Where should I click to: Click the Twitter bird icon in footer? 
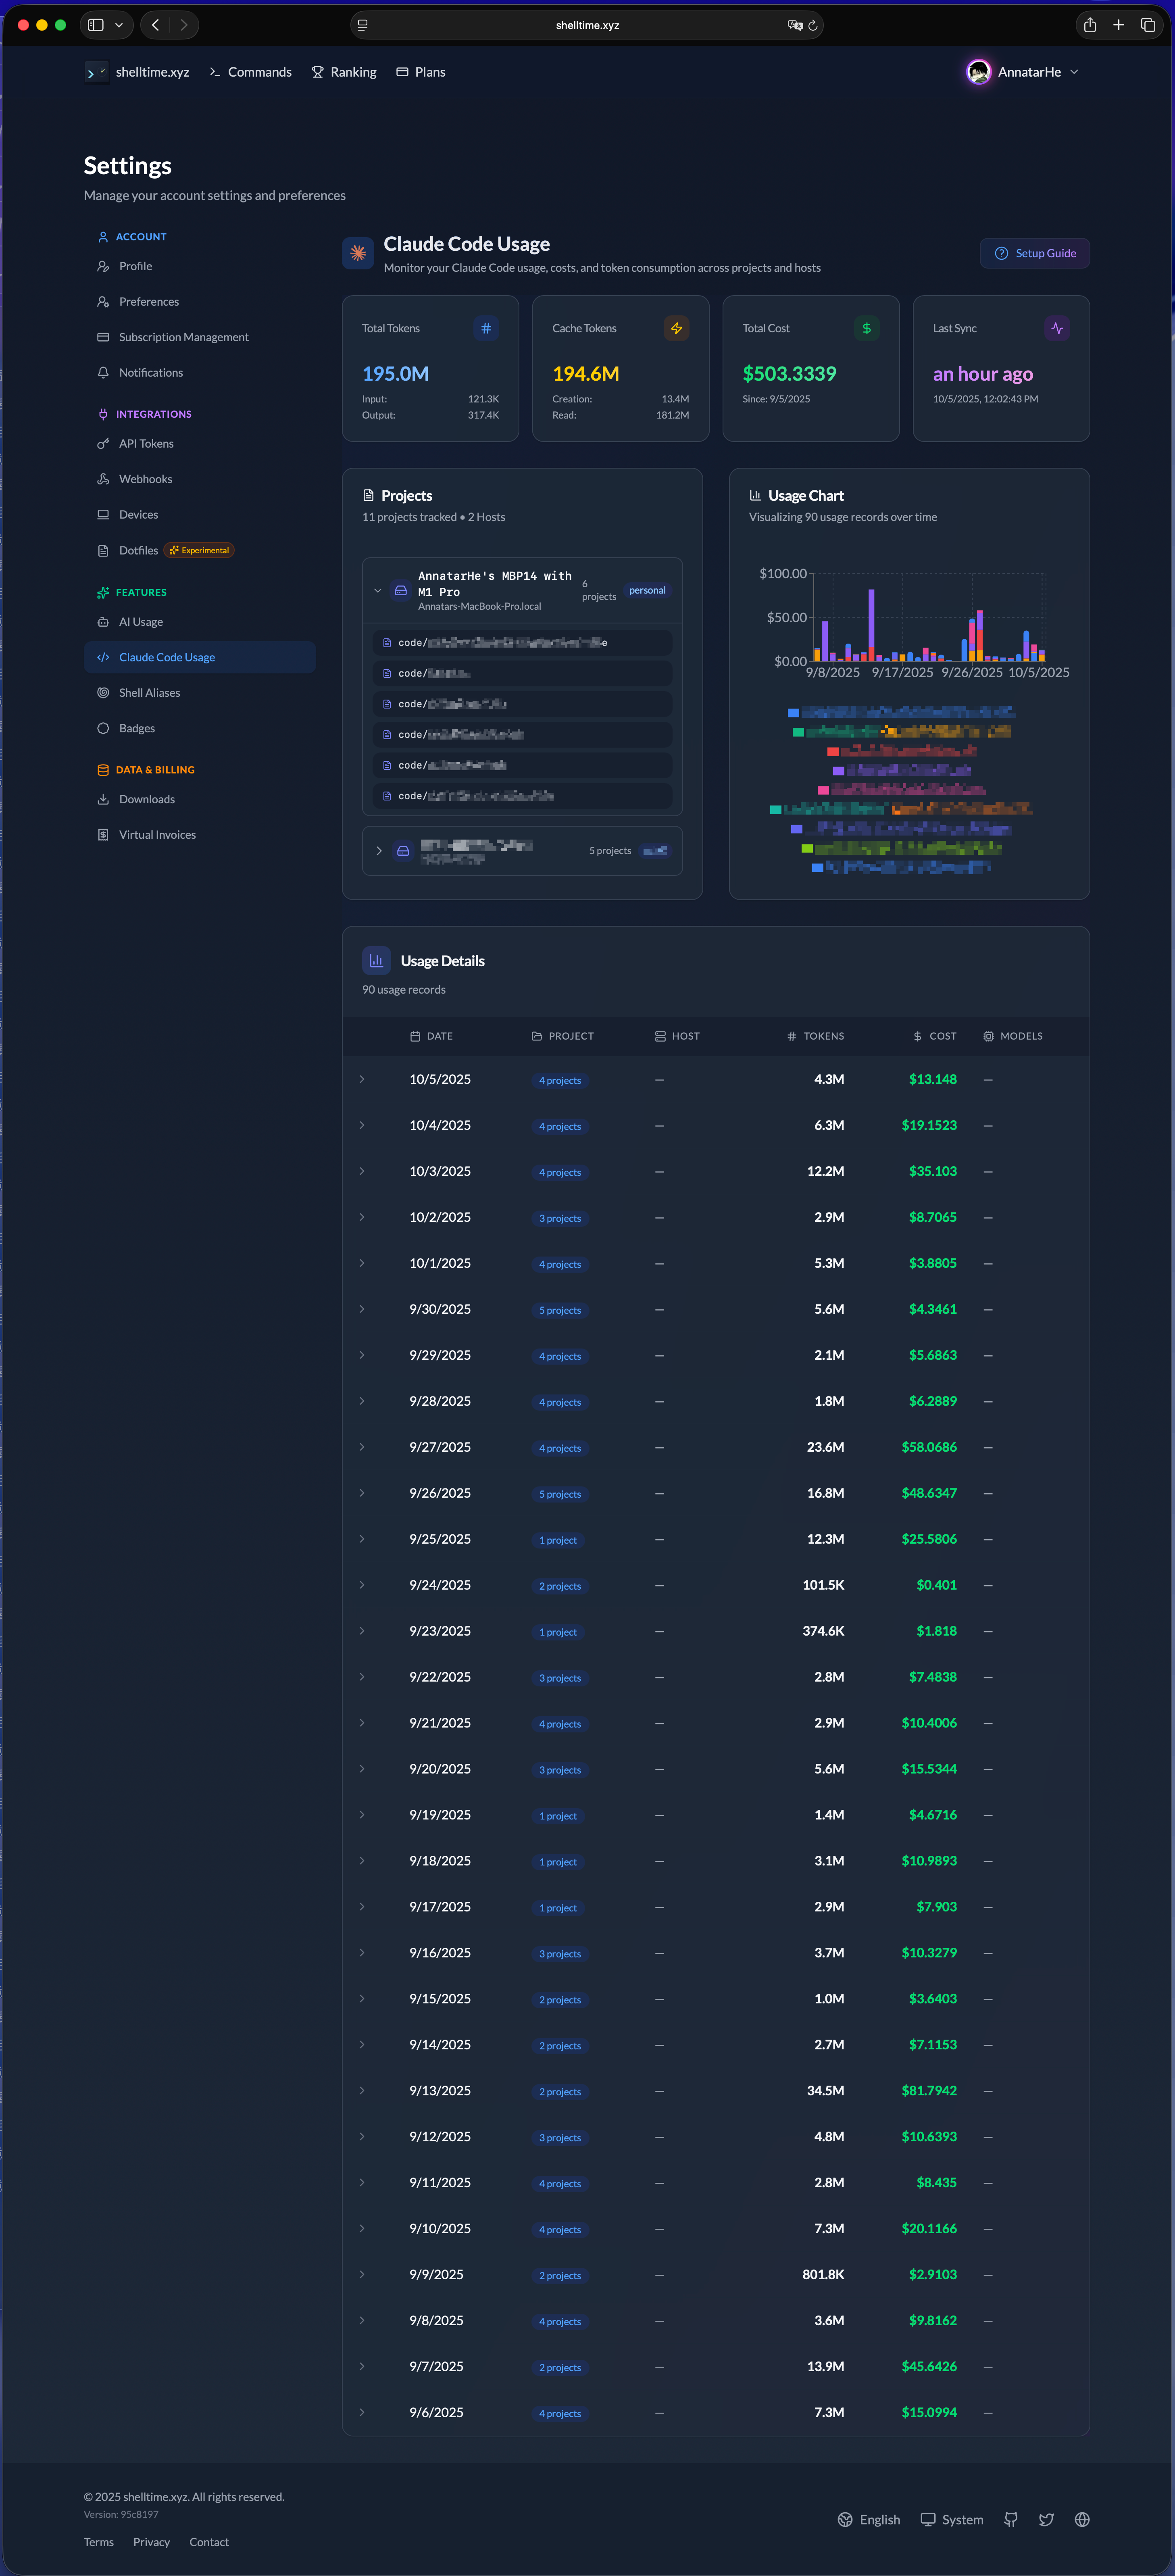[x=1046, y=2519]
